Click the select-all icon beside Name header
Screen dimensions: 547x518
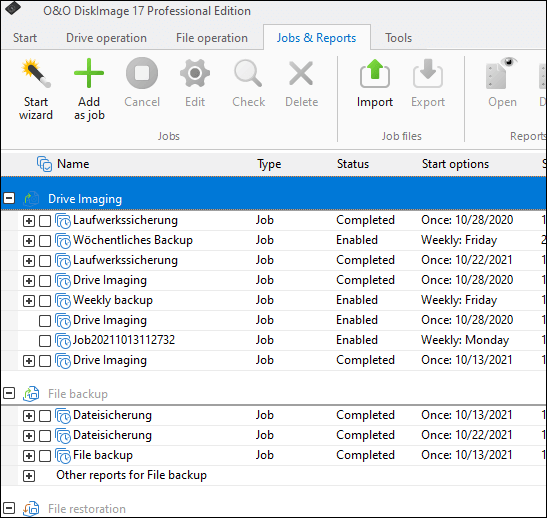[45, 164]
